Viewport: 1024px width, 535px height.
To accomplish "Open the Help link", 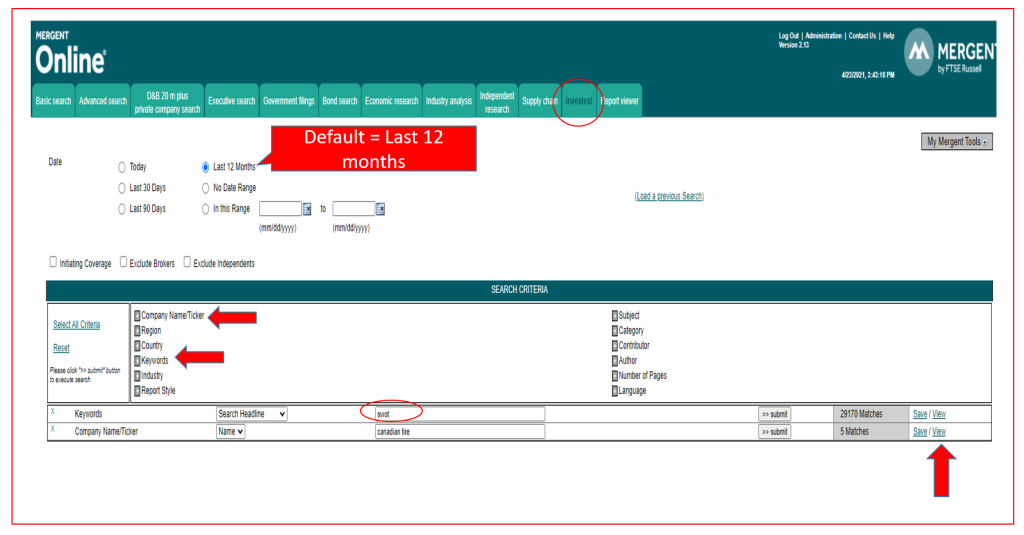I will tap(889, 36).
